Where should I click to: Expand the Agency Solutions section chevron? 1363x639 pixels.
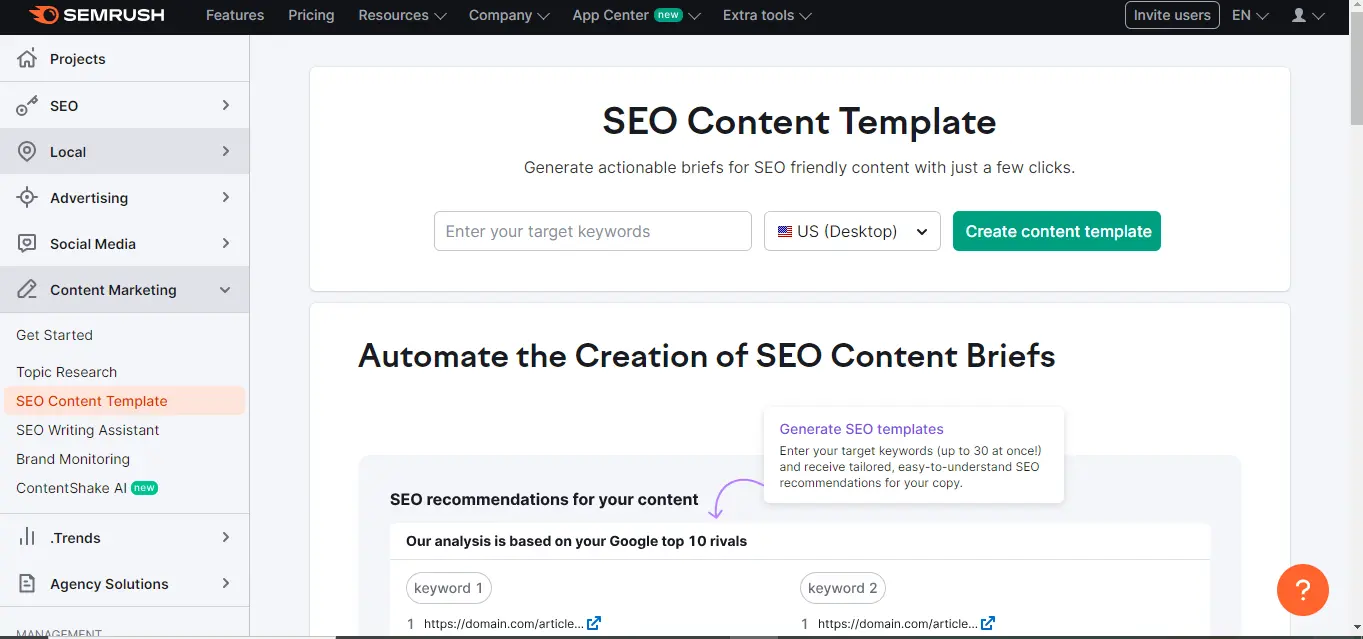coord(226,583)
